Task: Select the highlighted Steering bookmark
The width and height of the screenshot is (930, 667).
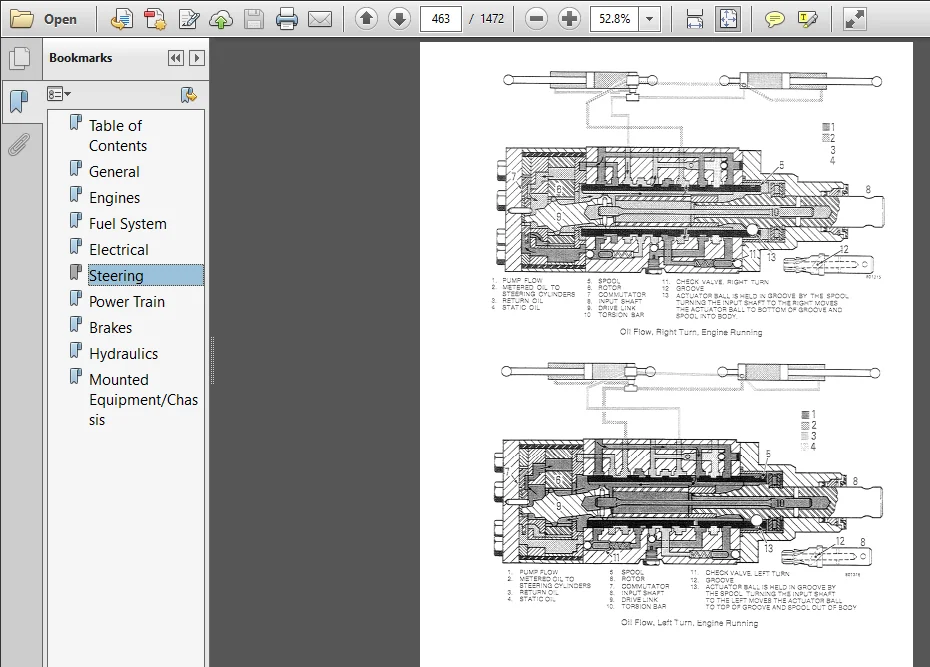Action: (x=145, y=276)
